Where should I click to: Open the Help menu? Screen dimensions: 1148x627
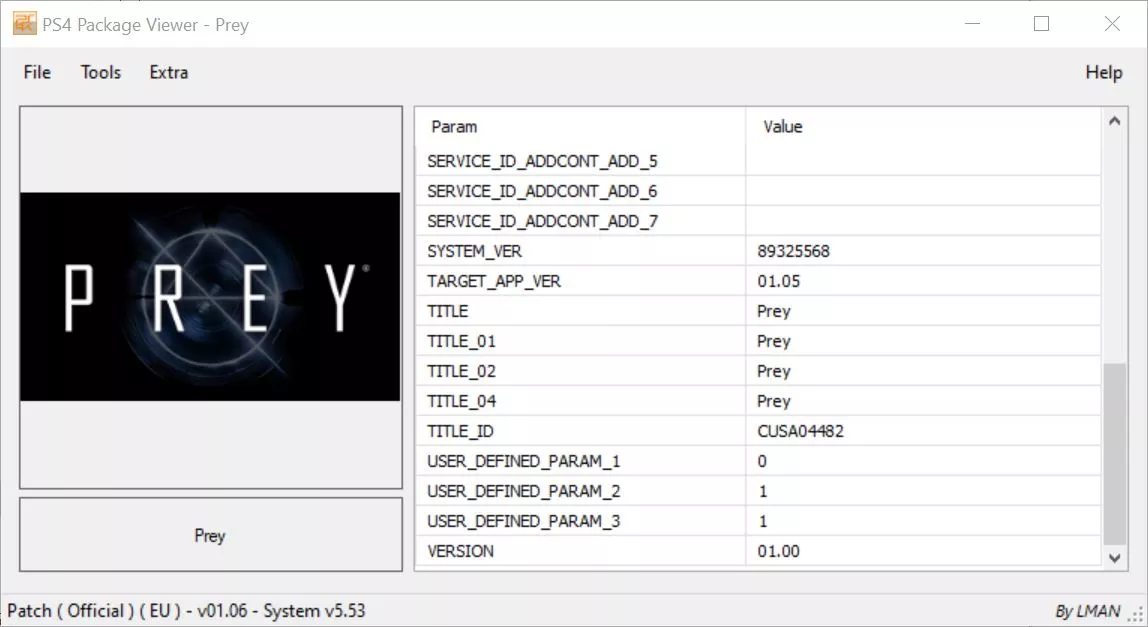pyautogui.click(x=1103, y=72)
